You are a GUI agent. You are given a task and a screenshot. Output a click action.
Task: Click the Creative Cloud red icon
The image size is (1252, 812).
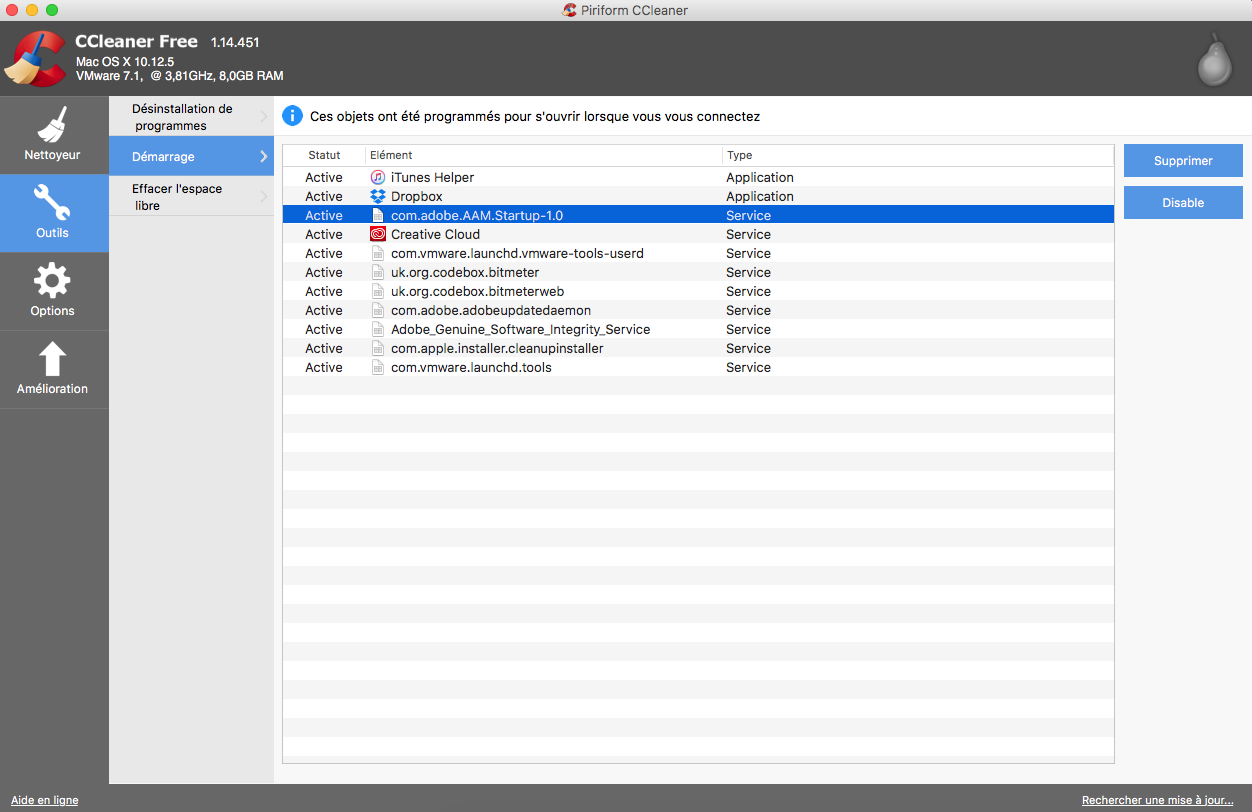coord(378,234)
